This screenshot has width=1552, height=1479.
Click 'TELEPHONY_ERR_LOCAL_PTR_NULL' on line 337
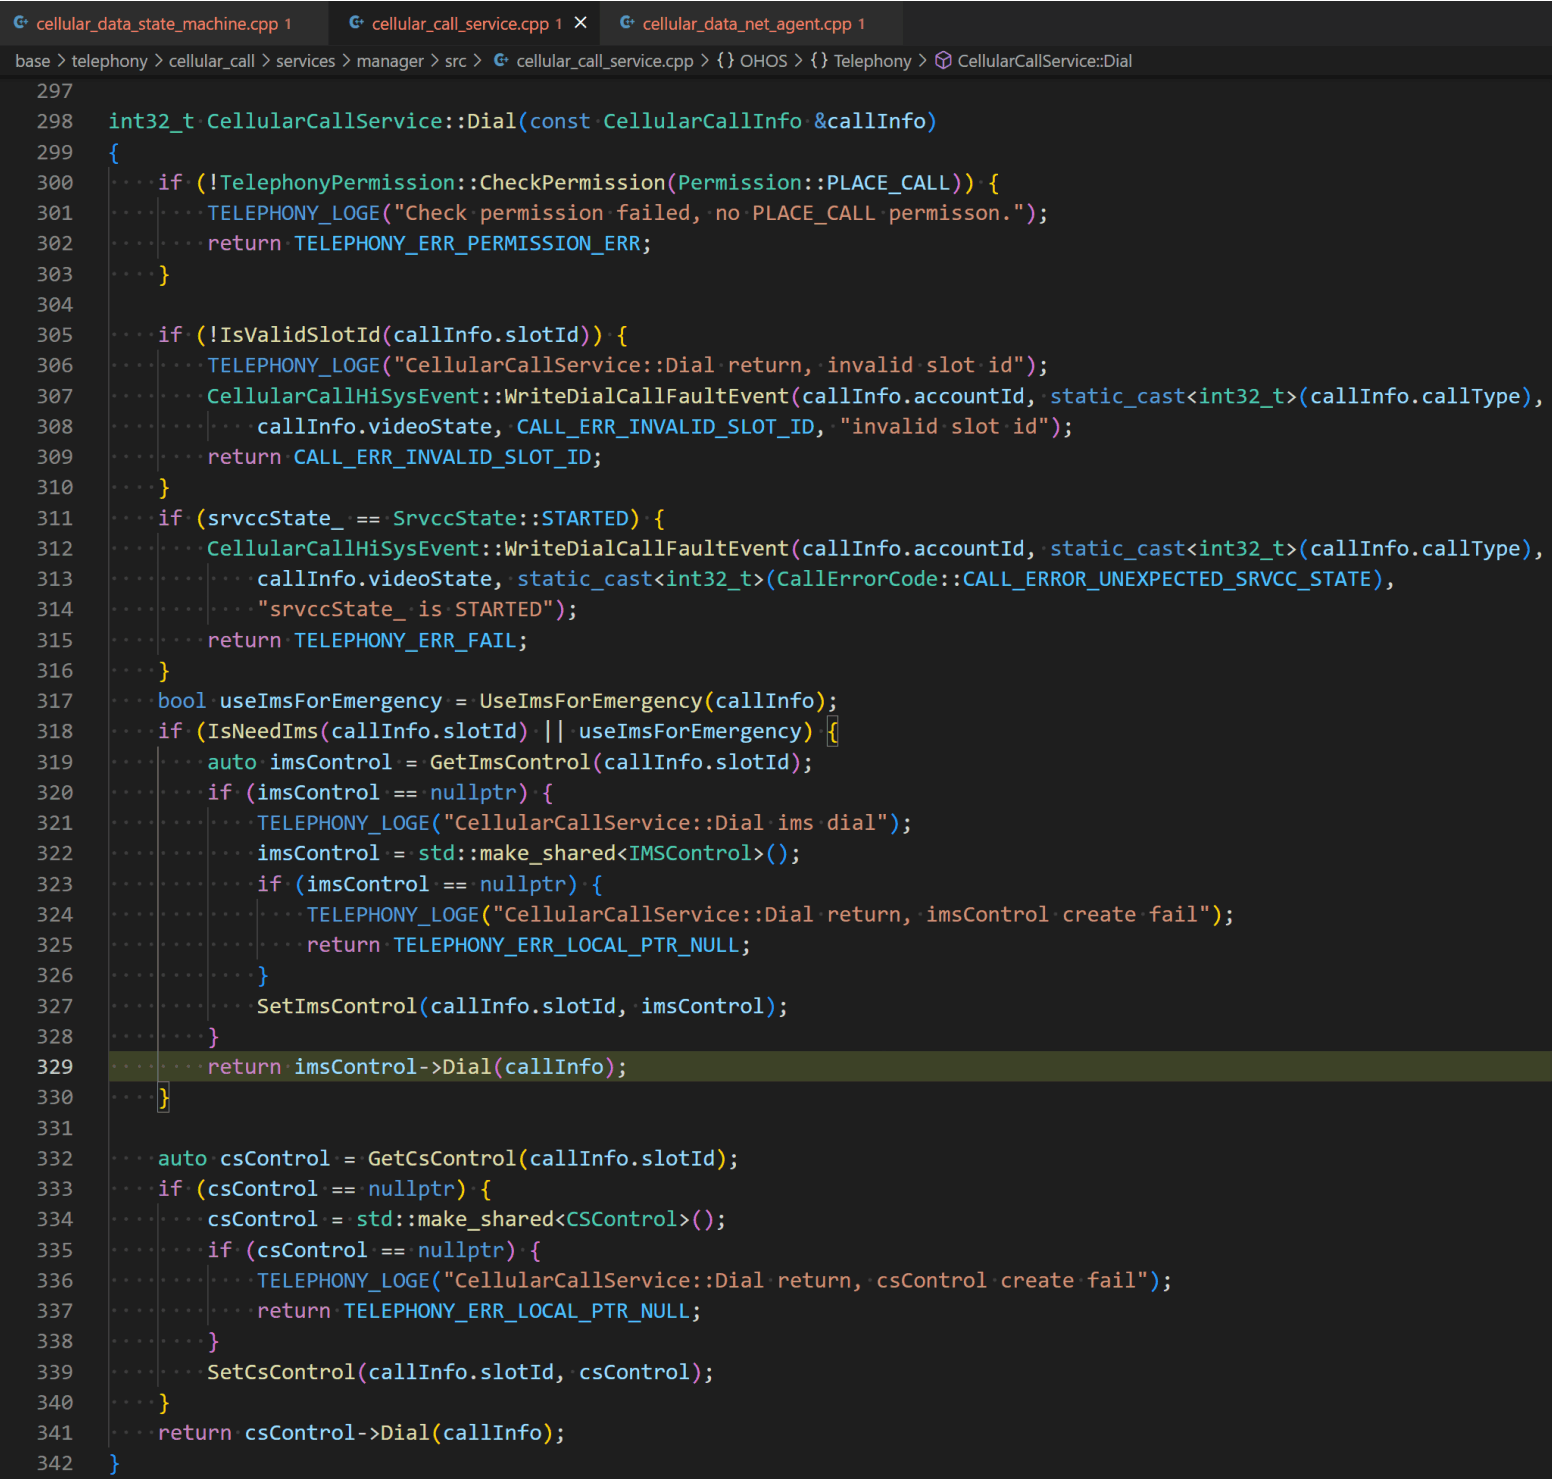516,1311
